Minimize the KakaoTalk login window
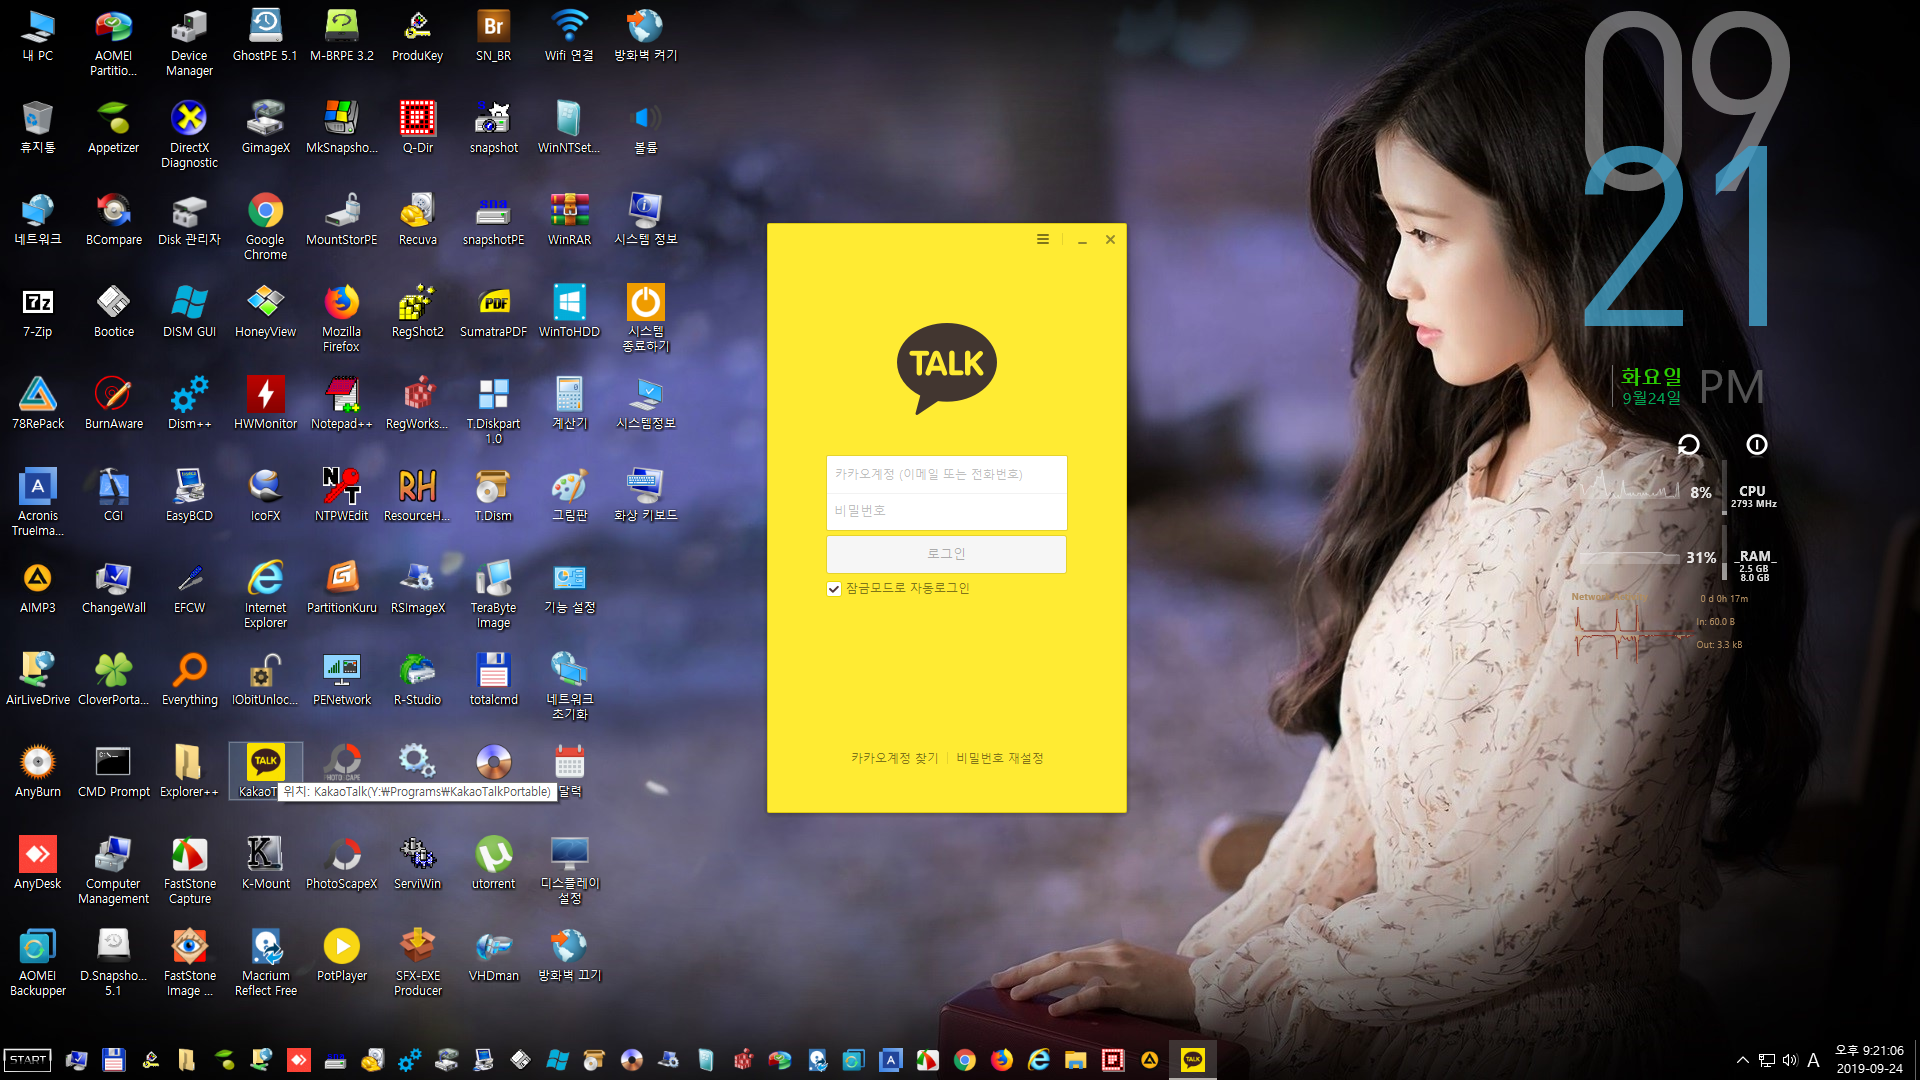Screen dimensions: 1920x1080 pyautogui.click(x=1082, y=240)
